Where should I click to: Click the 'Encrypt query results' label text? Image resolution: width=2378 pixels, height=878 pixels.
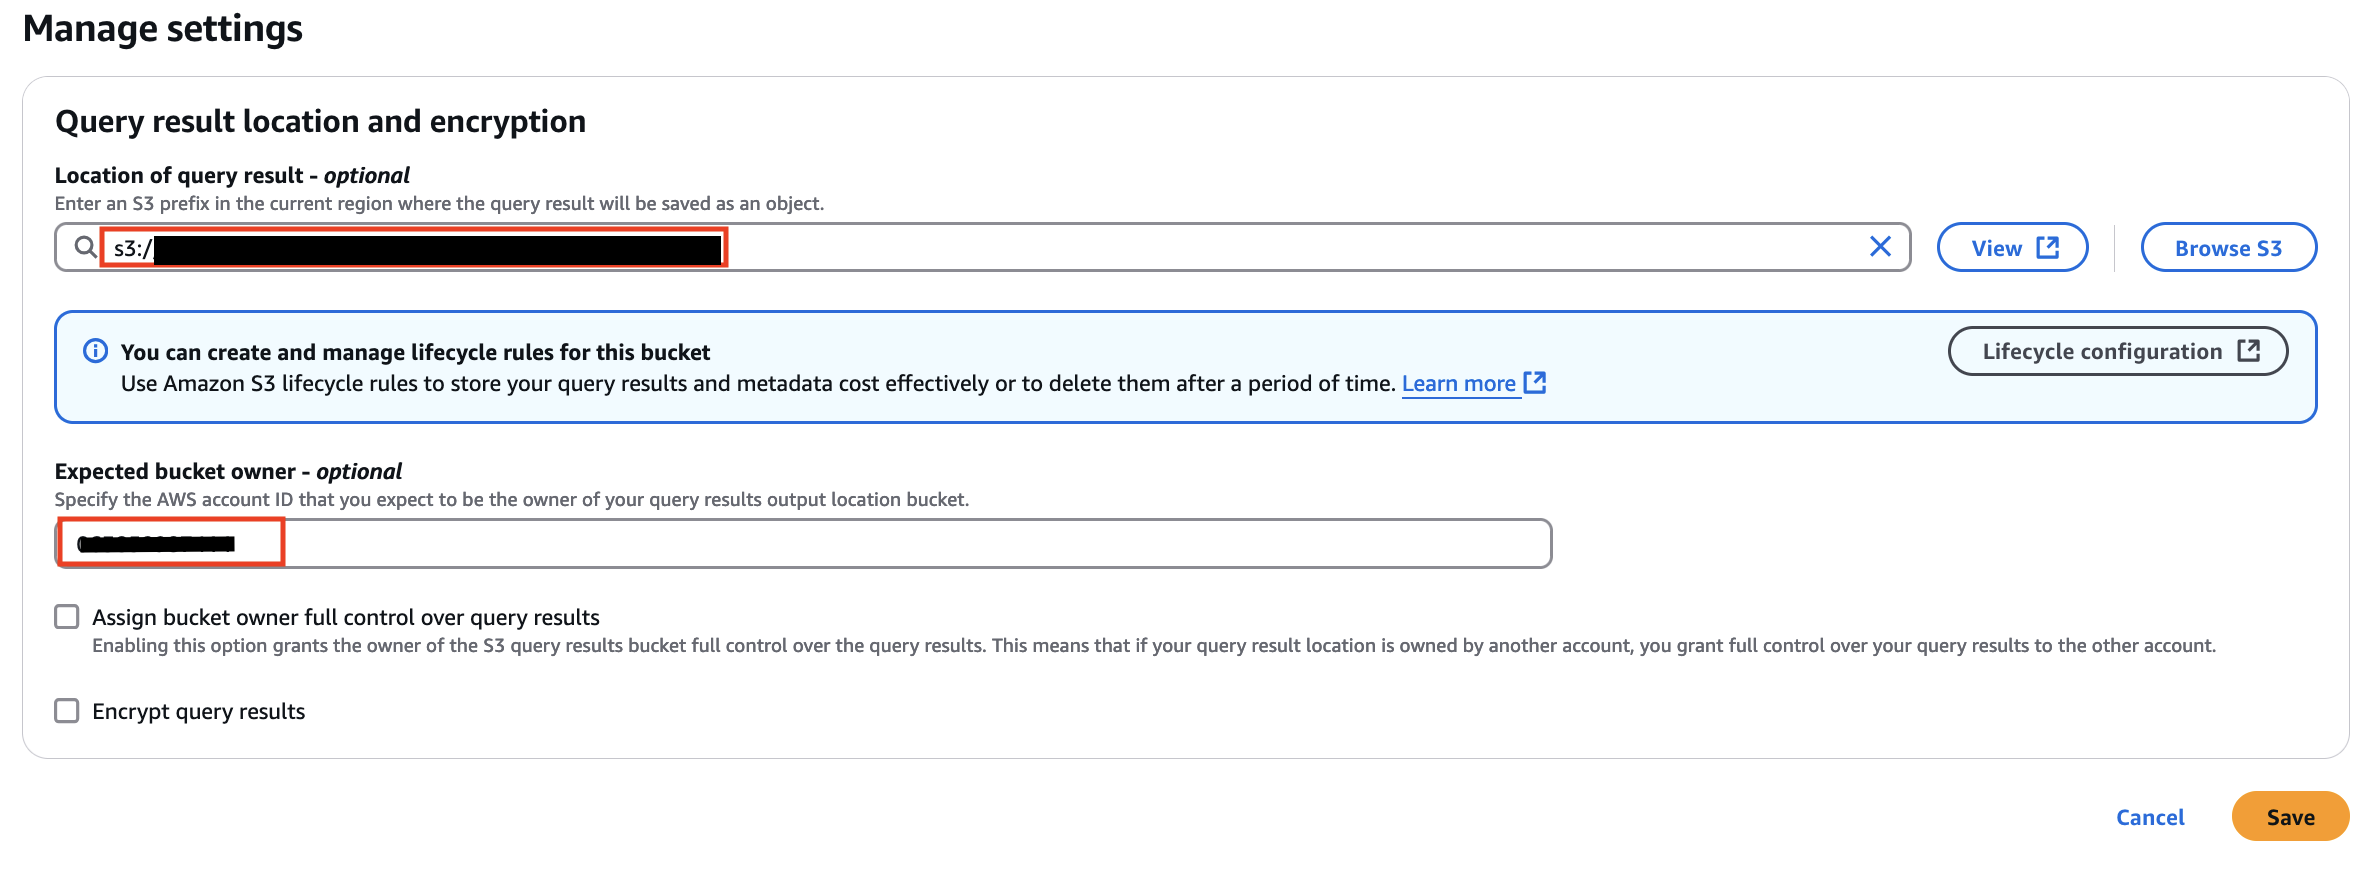pyautogui.click(x=198, y=711)
